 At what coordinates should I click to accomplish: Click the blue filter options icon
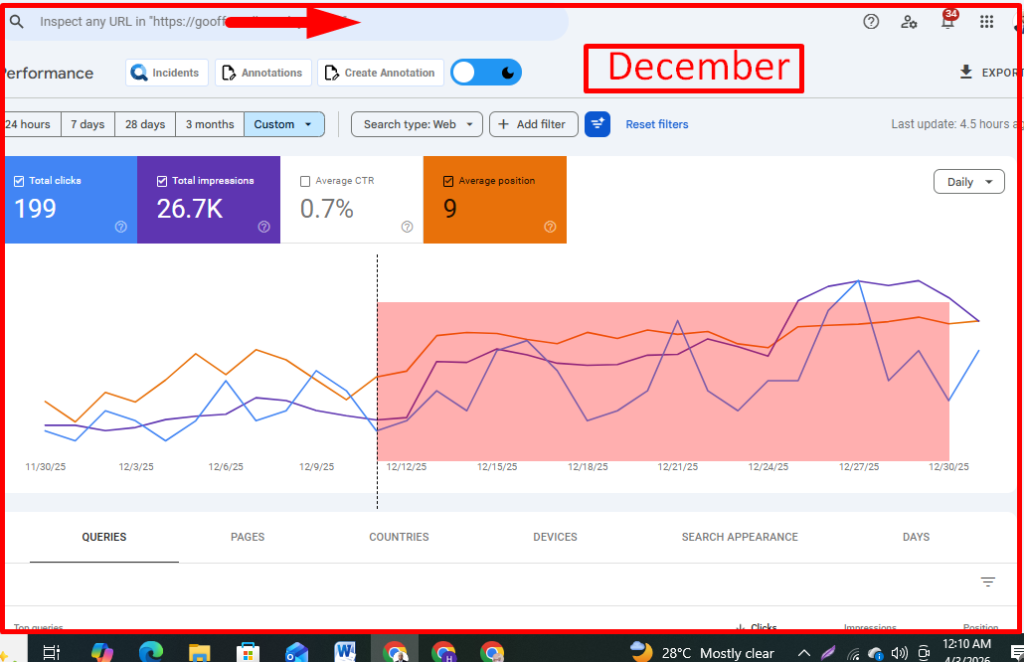(597, 124)
